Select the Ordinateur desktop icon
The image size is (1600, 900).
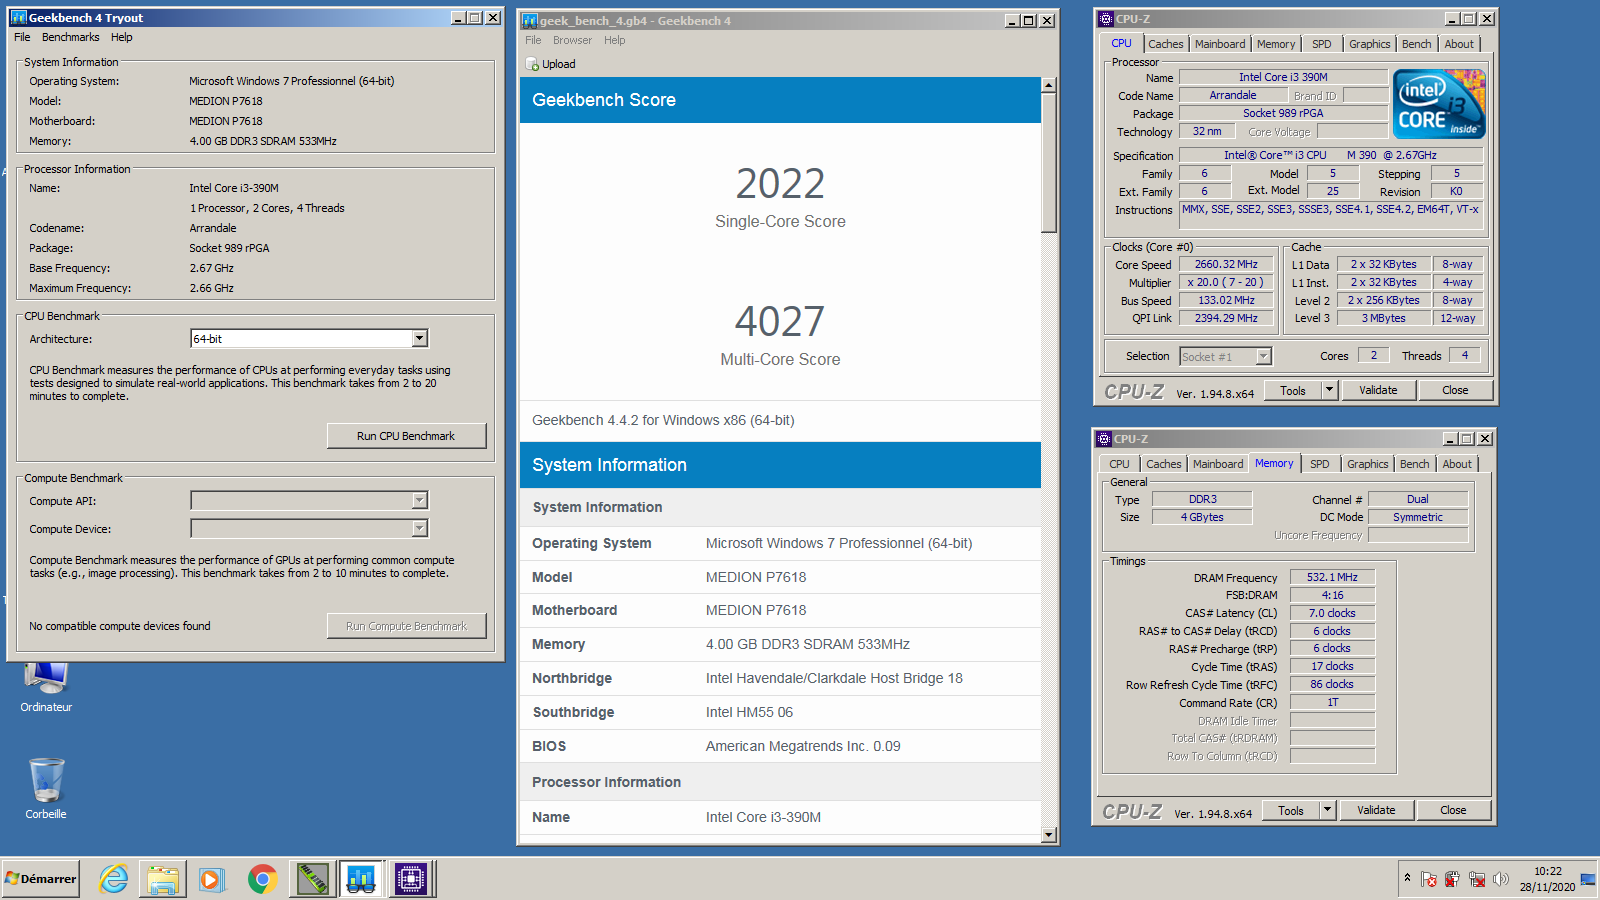[46, 688]
